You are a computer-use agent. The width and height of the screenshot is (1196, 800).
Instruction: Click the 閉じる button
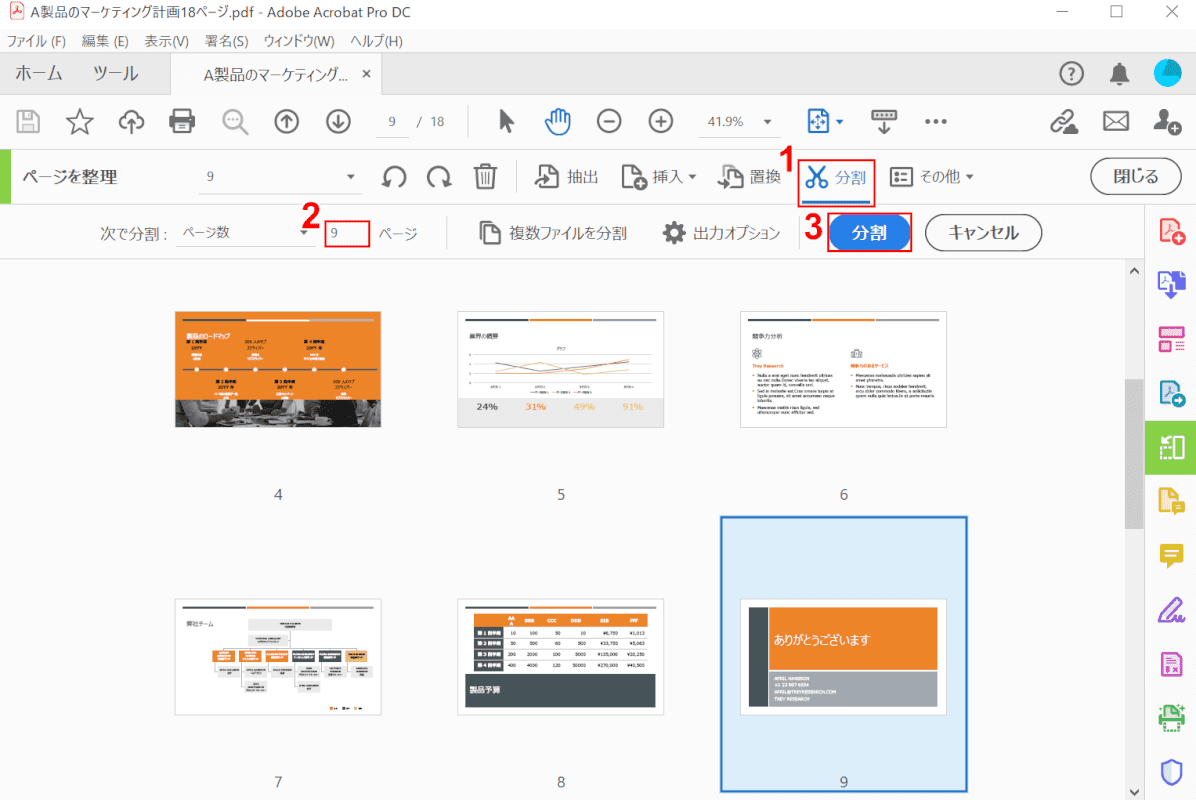click(1136, 177)
